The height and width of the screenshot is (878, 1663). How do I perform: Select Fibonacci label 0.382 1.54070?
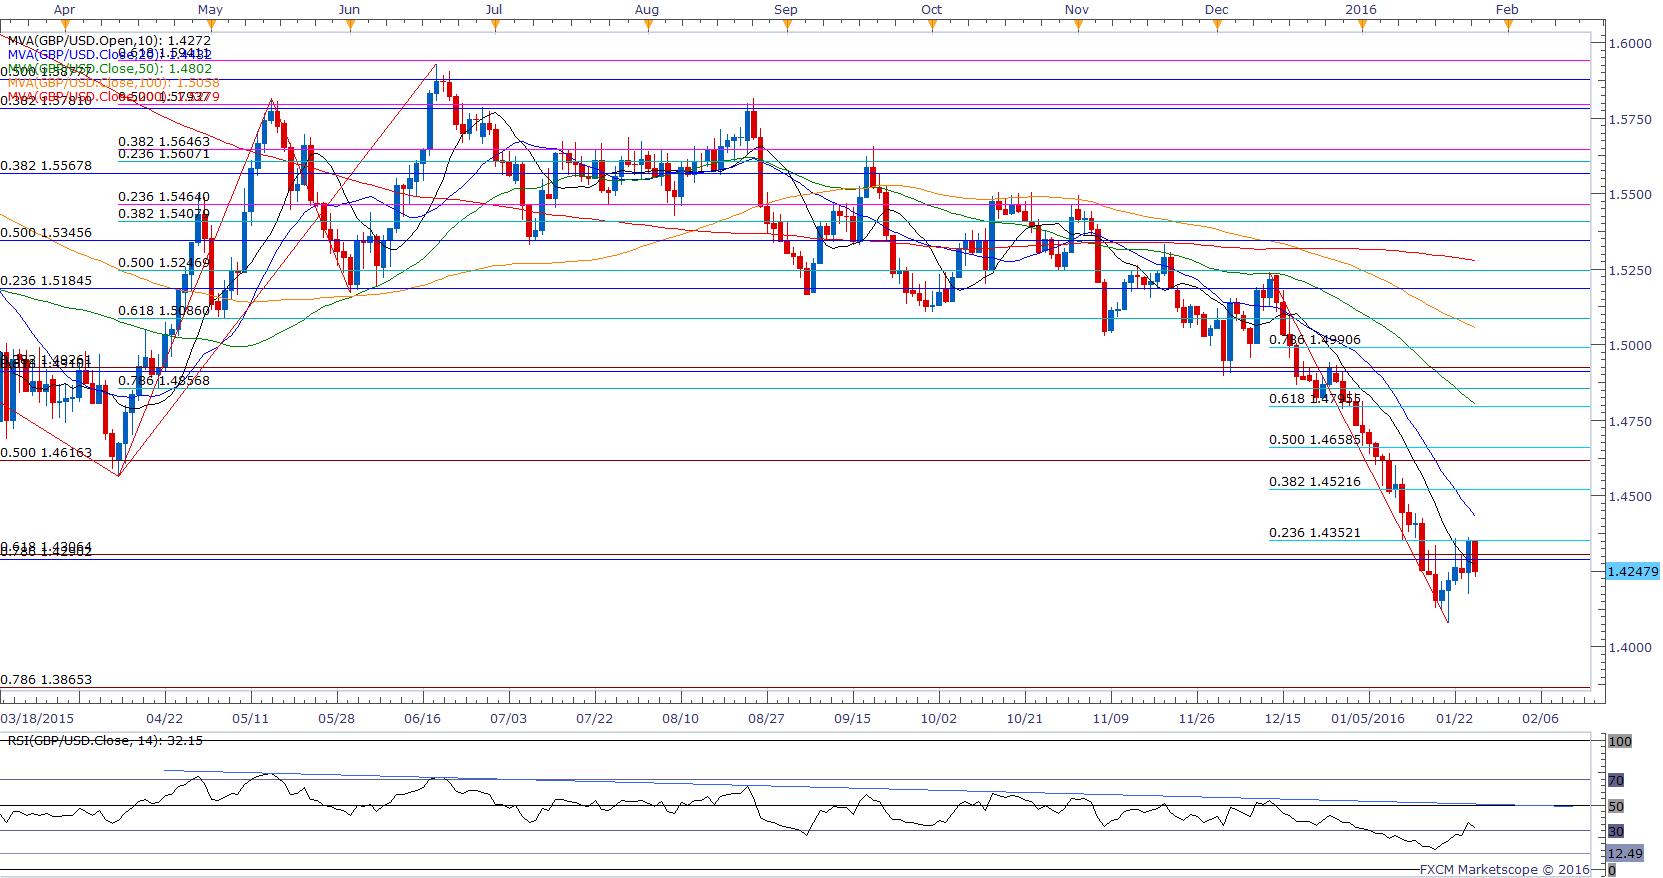[x=164, y=214]
